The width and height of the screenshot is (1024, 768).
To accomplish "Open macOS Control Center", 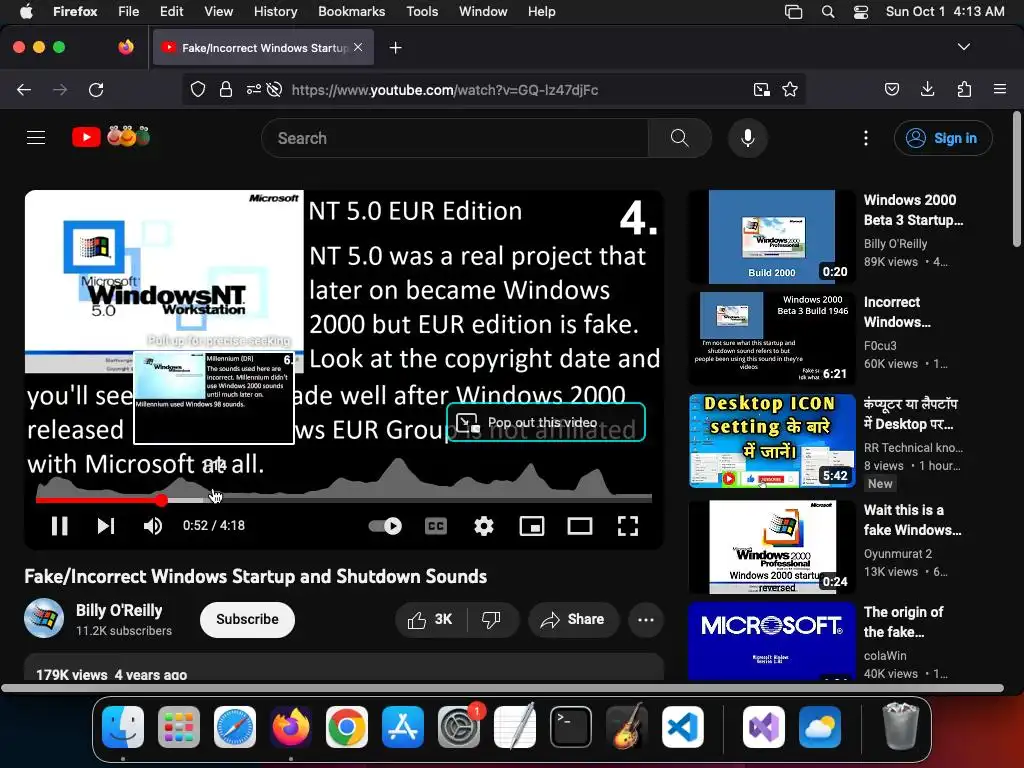I will pyautogui.click(x=861, y=12).
